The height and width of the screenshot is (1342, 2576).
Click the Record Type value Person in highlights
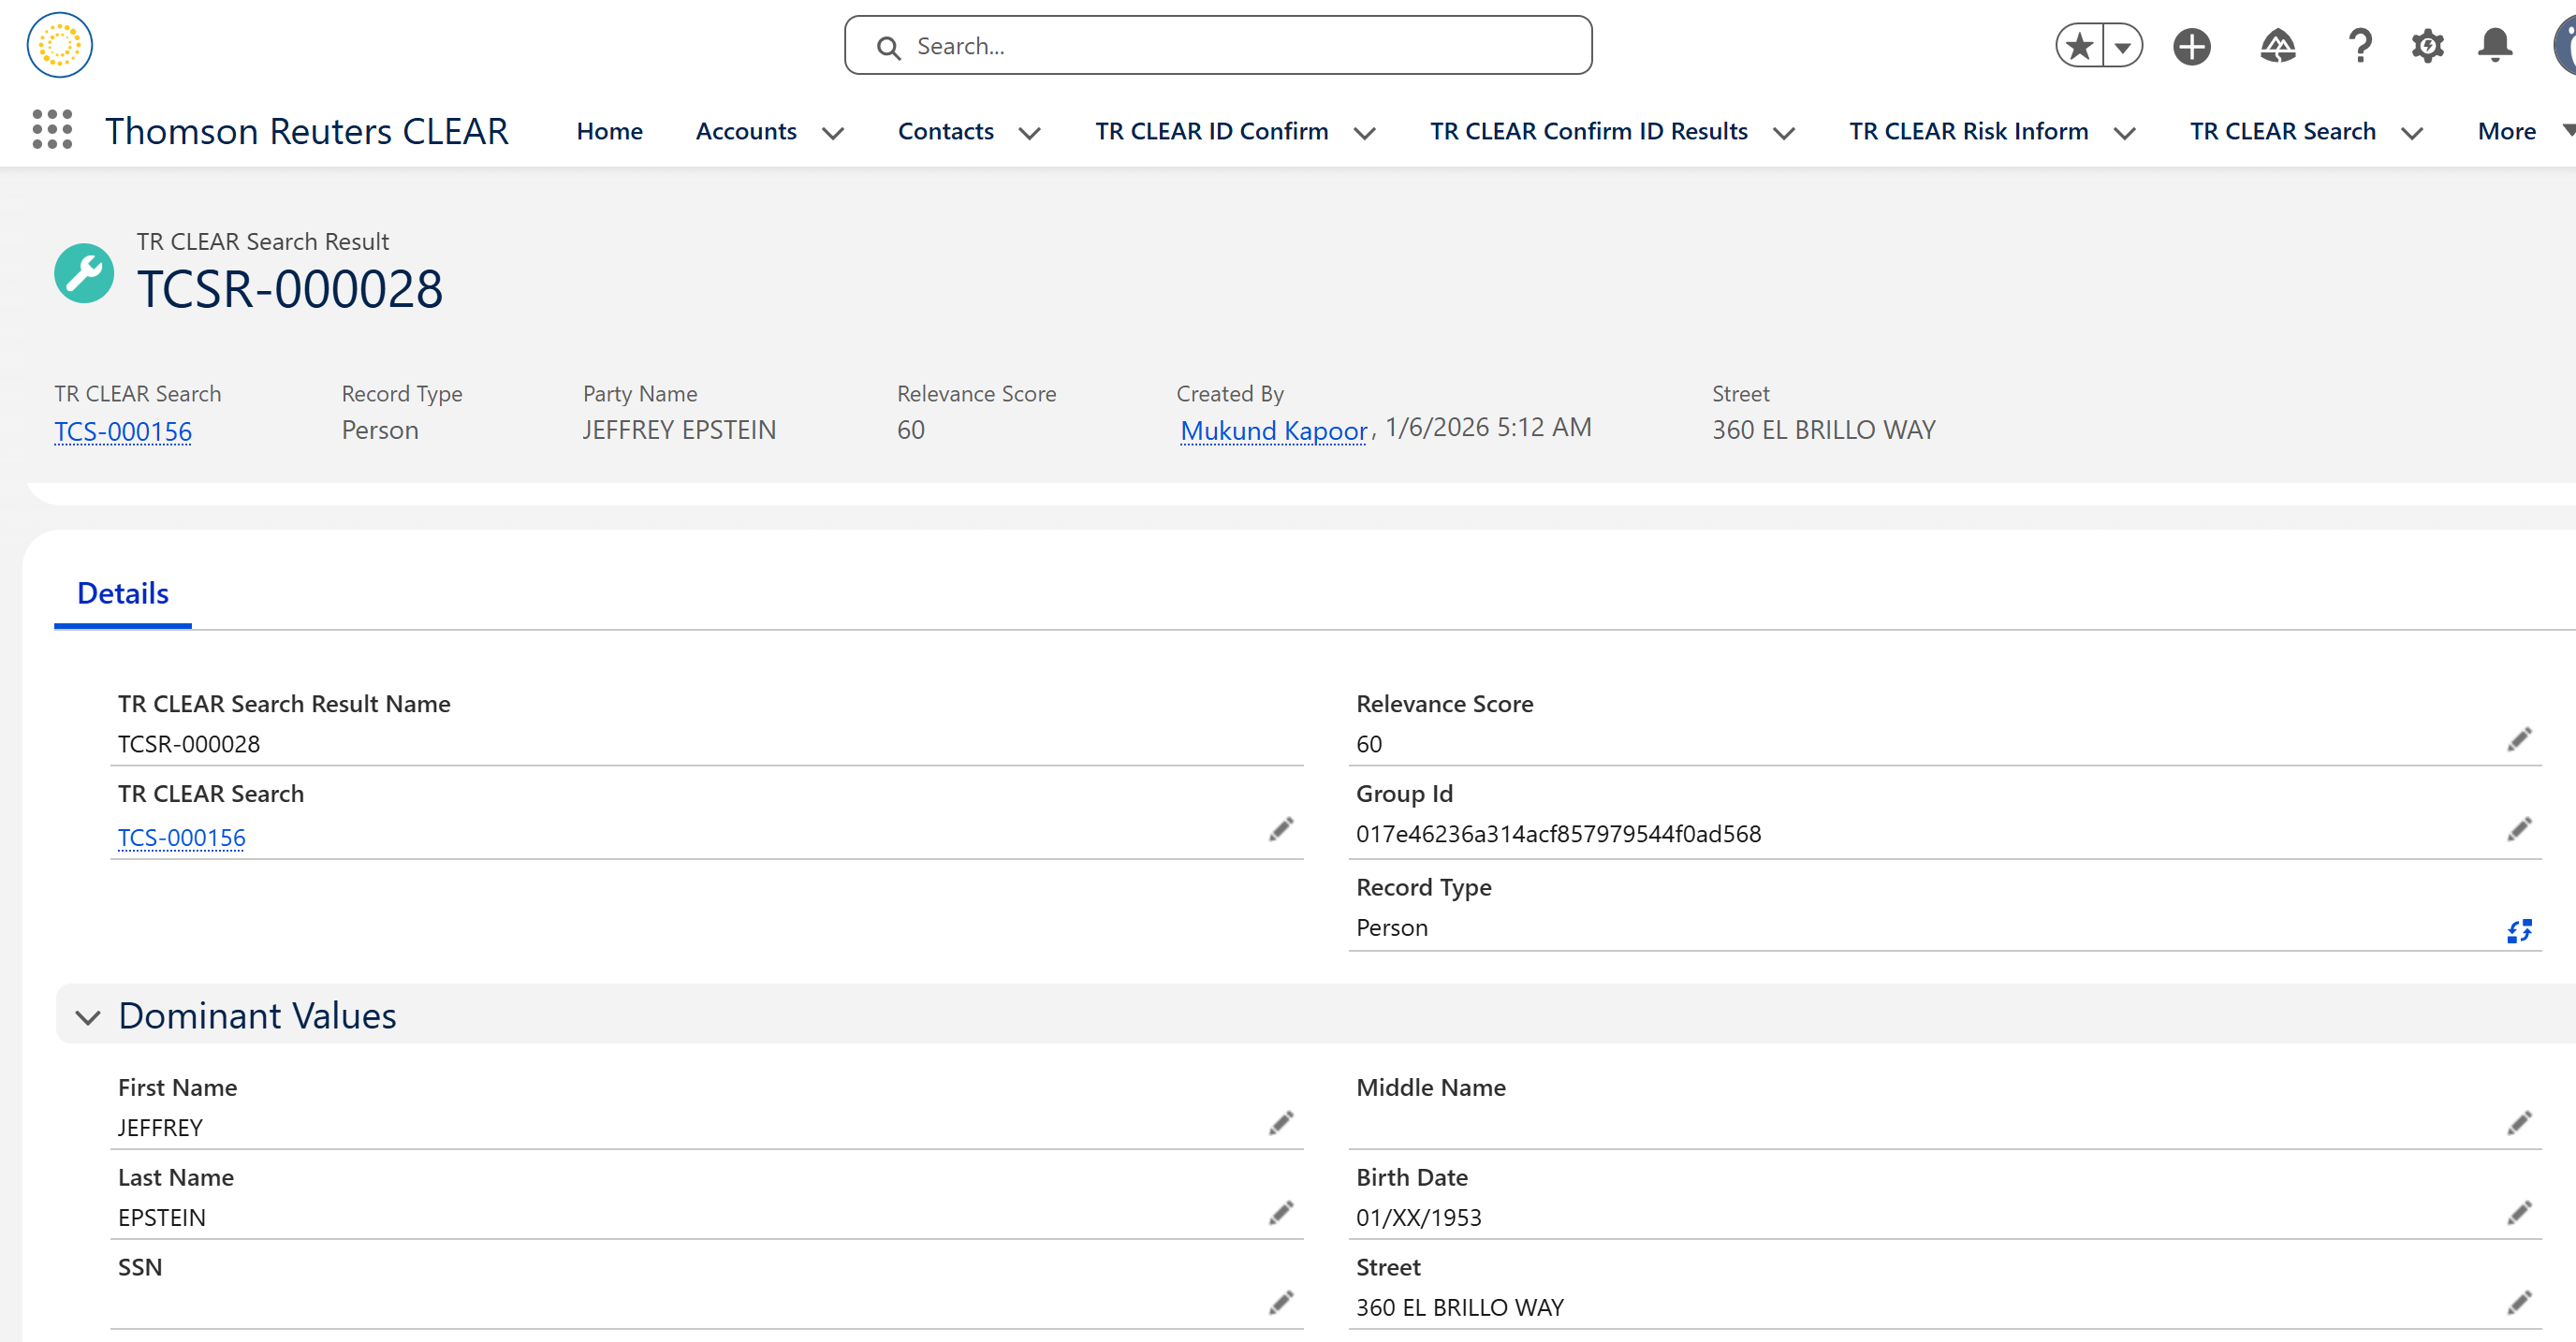(380, 430)
